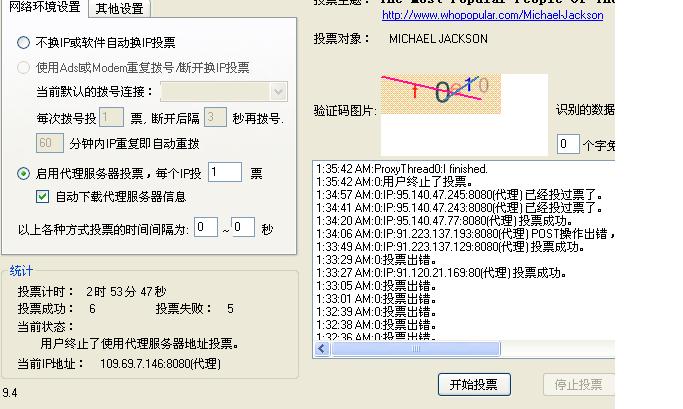
Task: Enable the 启用代理服务器投票 radio option
Action: pyautogui.click(x=24, y=174)
